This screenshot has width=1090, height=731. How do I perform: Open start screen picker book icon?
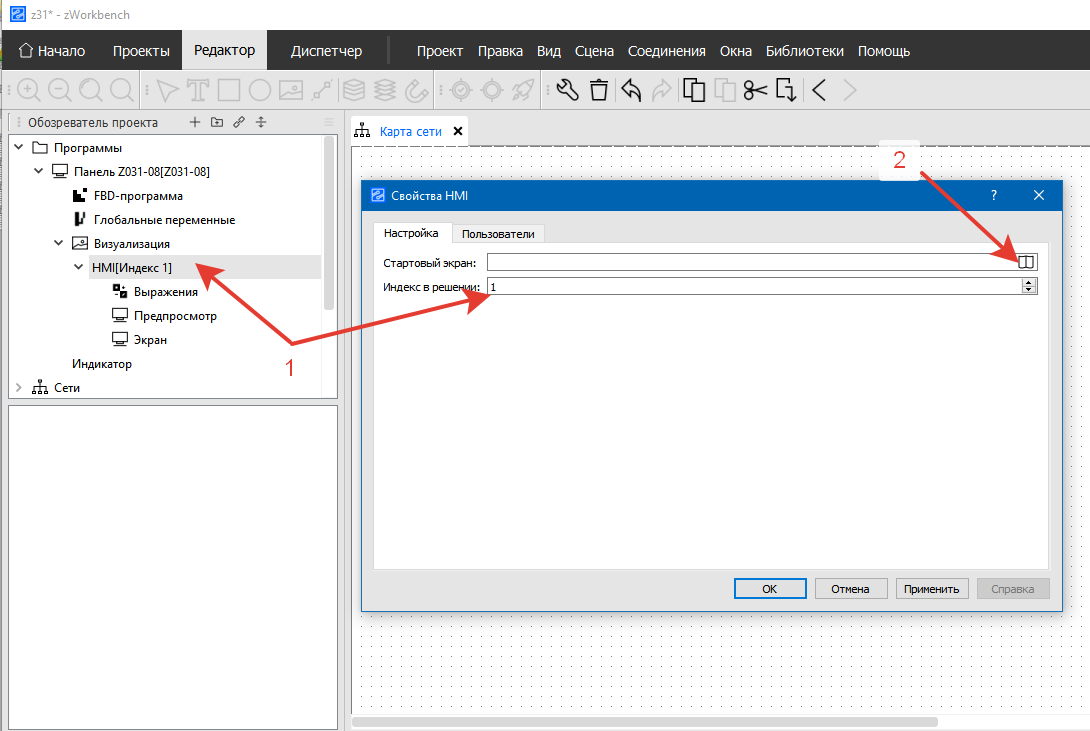(1025, 262)
